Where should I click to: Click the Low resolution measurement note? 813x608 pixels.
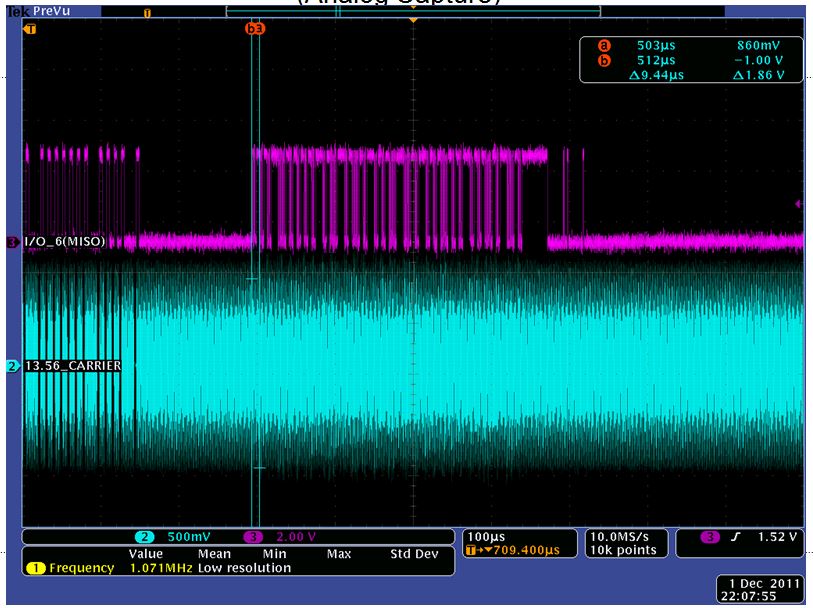click(244, 568)
